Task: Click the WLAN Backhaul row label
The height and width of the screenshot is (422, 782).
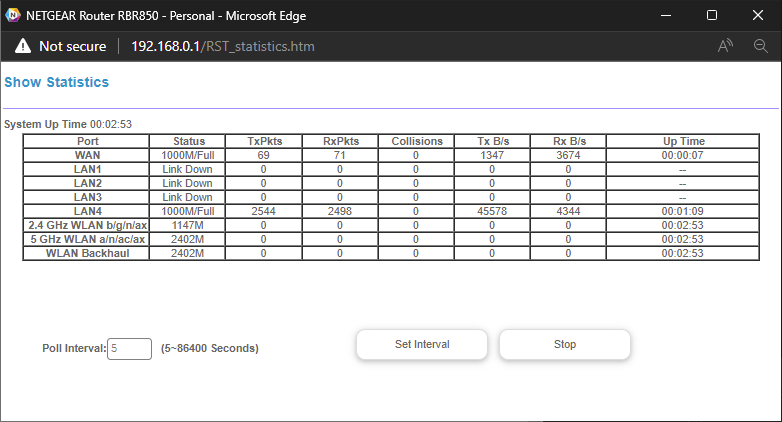Action: click(88, 253)
